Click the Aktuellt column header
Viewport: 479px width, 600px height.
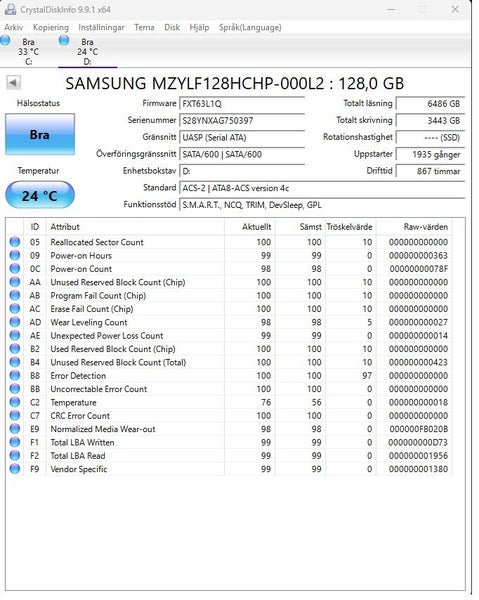pos(249,227)
